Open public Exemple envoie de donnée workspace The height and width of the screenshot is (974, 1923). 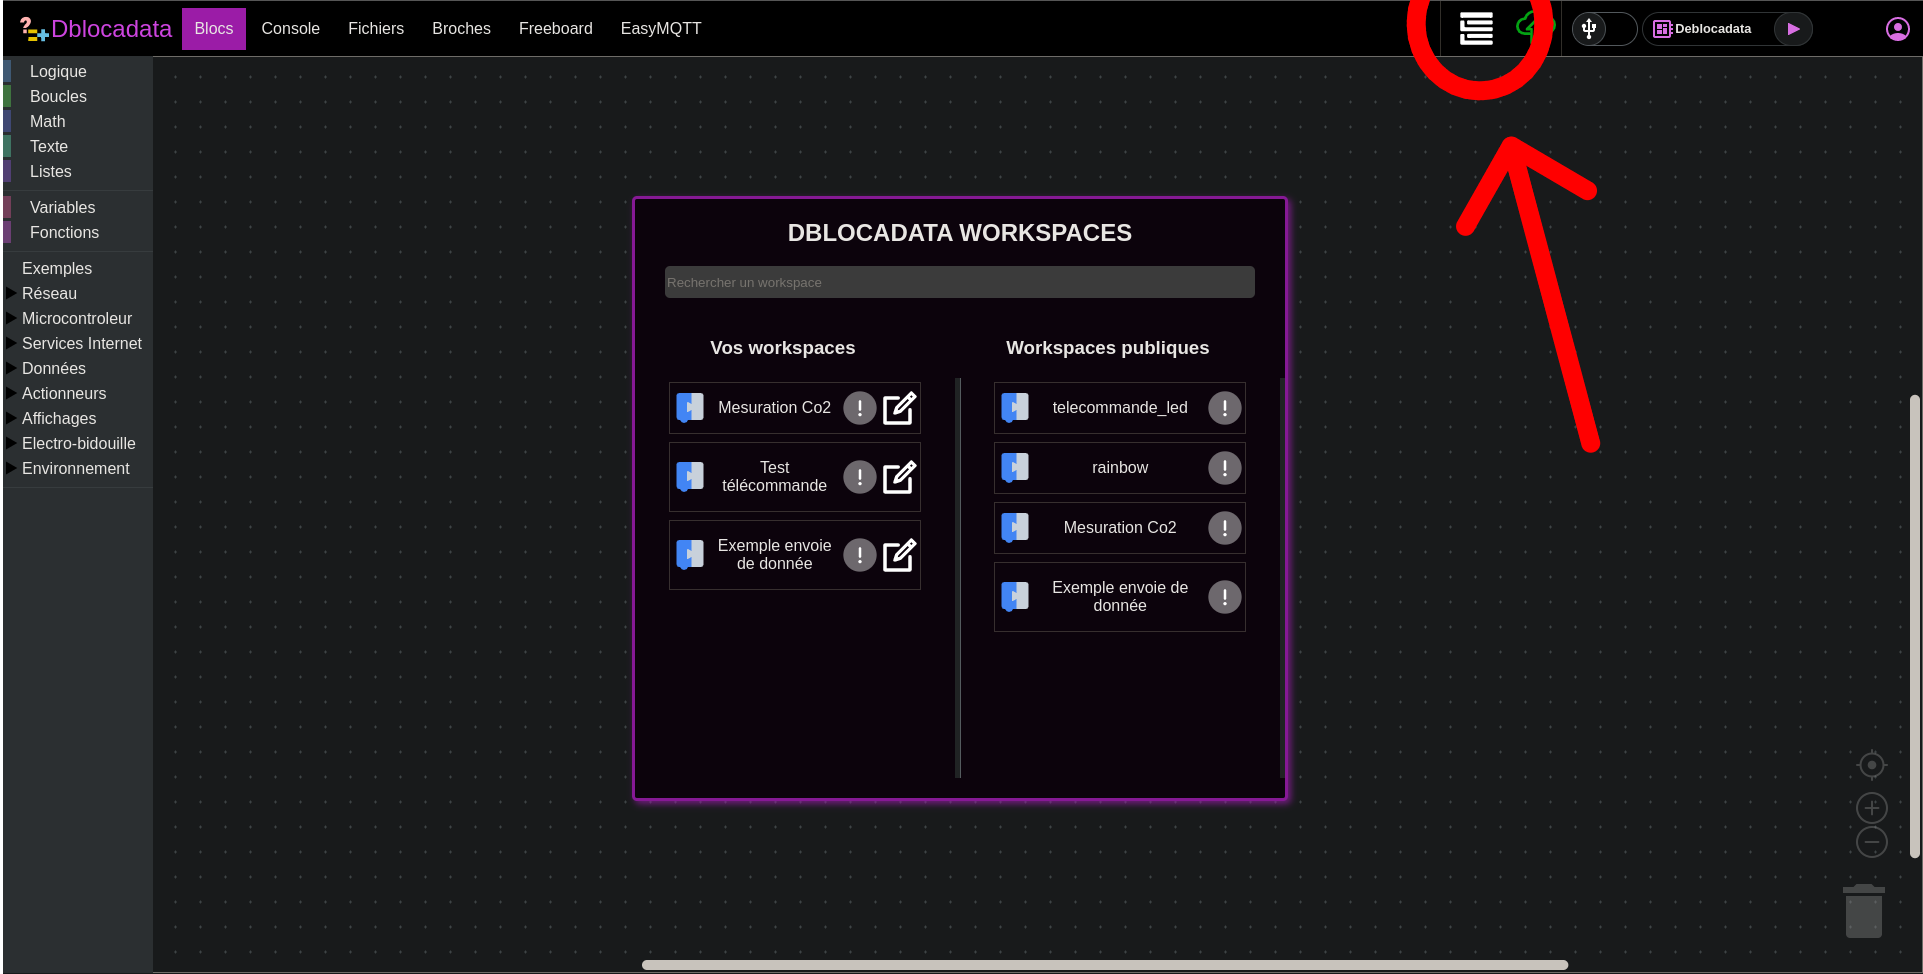(x=1118, y=597)
